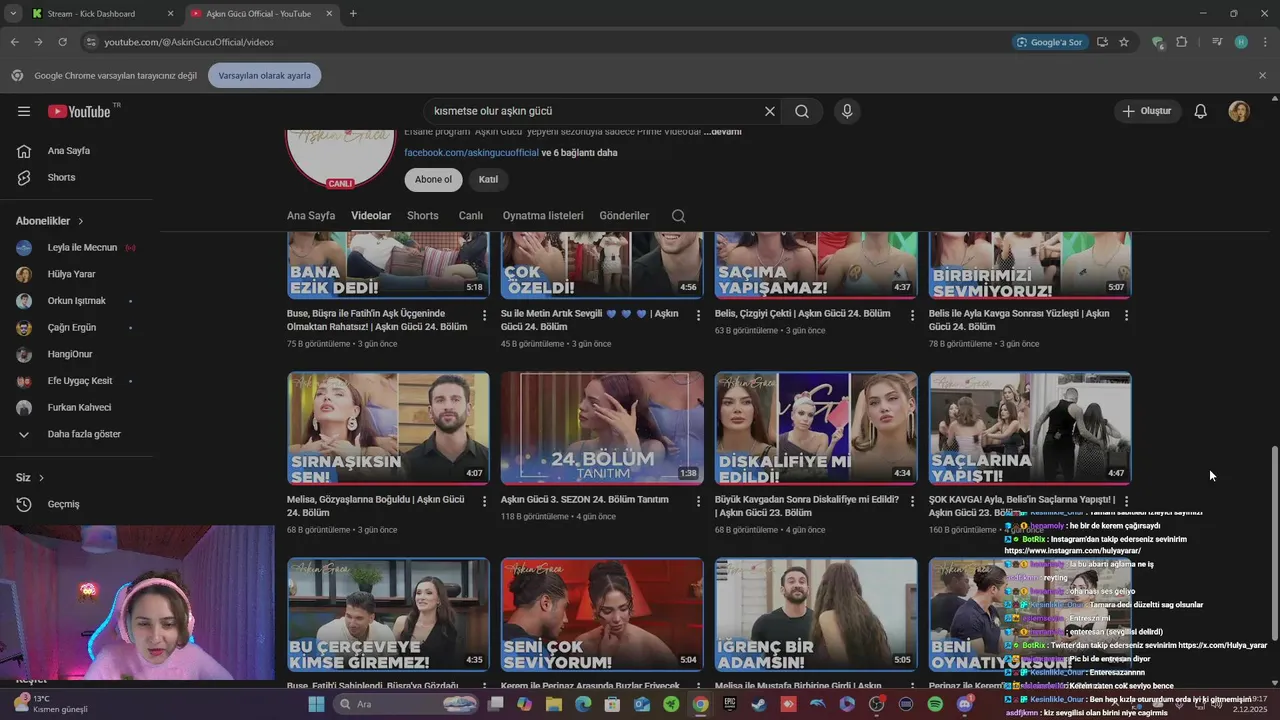
Task: Switch to the Ana Sayfa channel tab
Action: click(311, 216)
